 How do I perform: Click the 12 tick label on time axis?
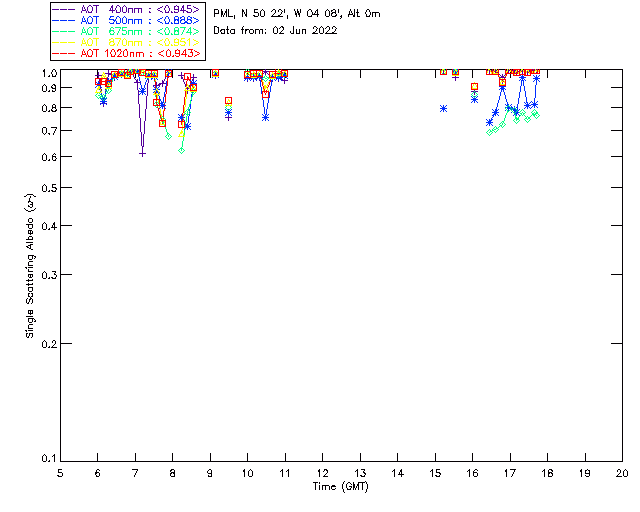coord(322,473)
